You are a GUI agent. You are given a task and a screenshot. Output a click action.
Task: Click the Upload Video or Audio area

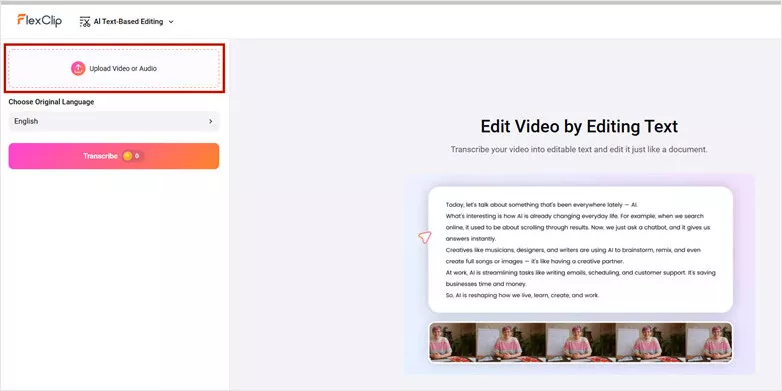(114, 68)
